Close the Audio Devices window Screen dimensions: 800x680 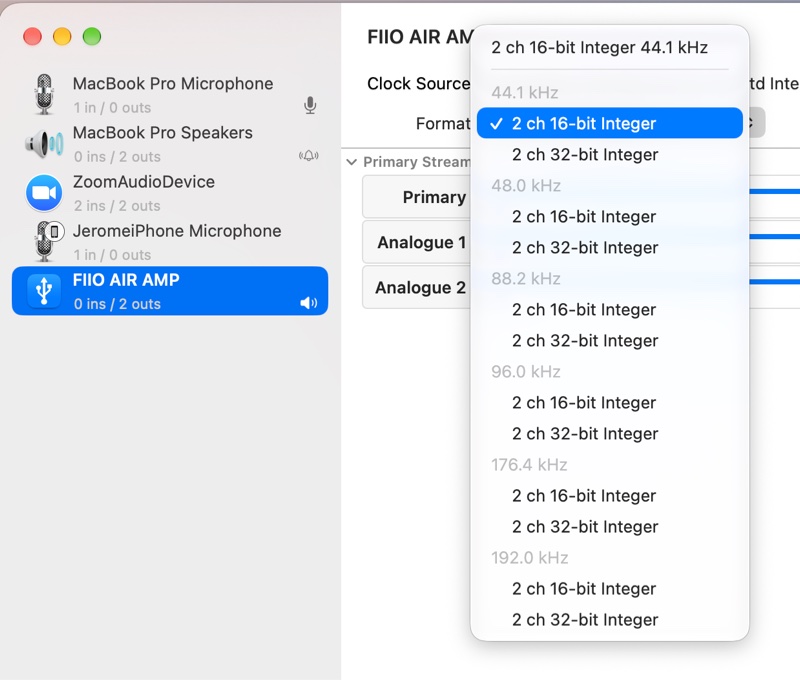33,37
